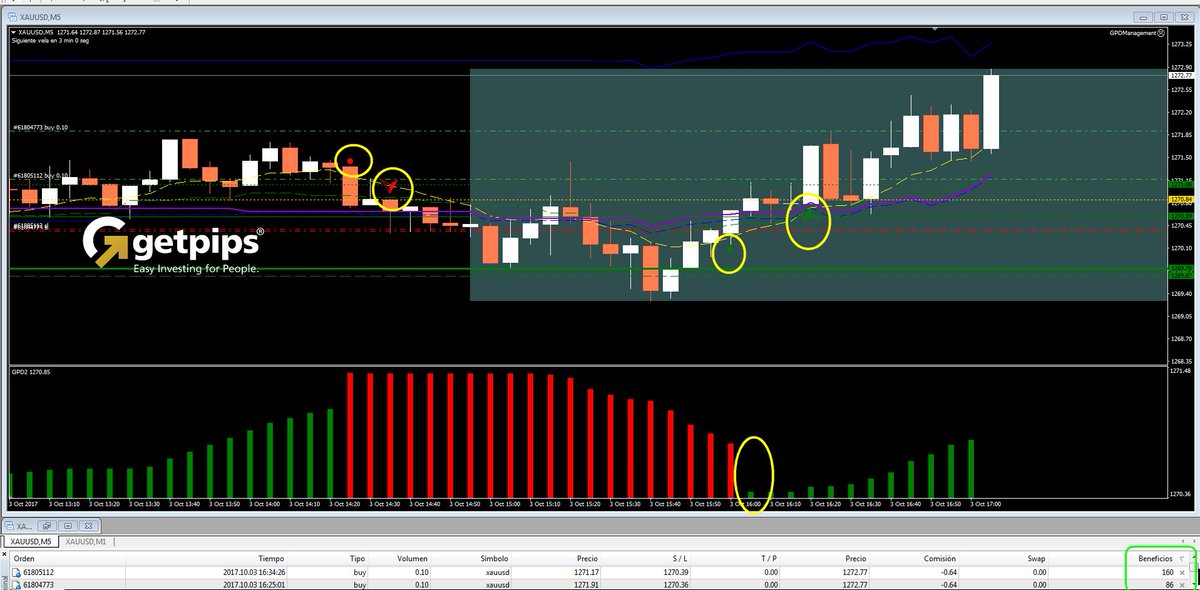Click the order icon for ticket 61805112
The height and width of the screenshot is (590, 1200).
(x=14, y=572)
